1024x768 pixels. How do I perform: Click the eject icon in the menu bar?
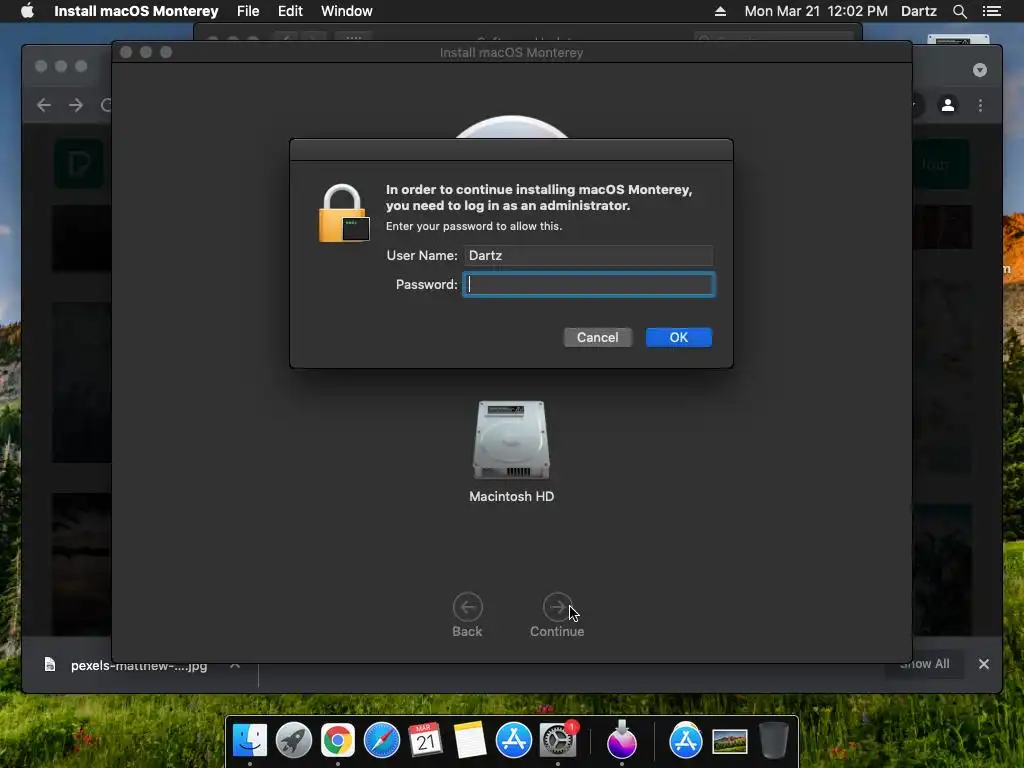pos(720,11)
